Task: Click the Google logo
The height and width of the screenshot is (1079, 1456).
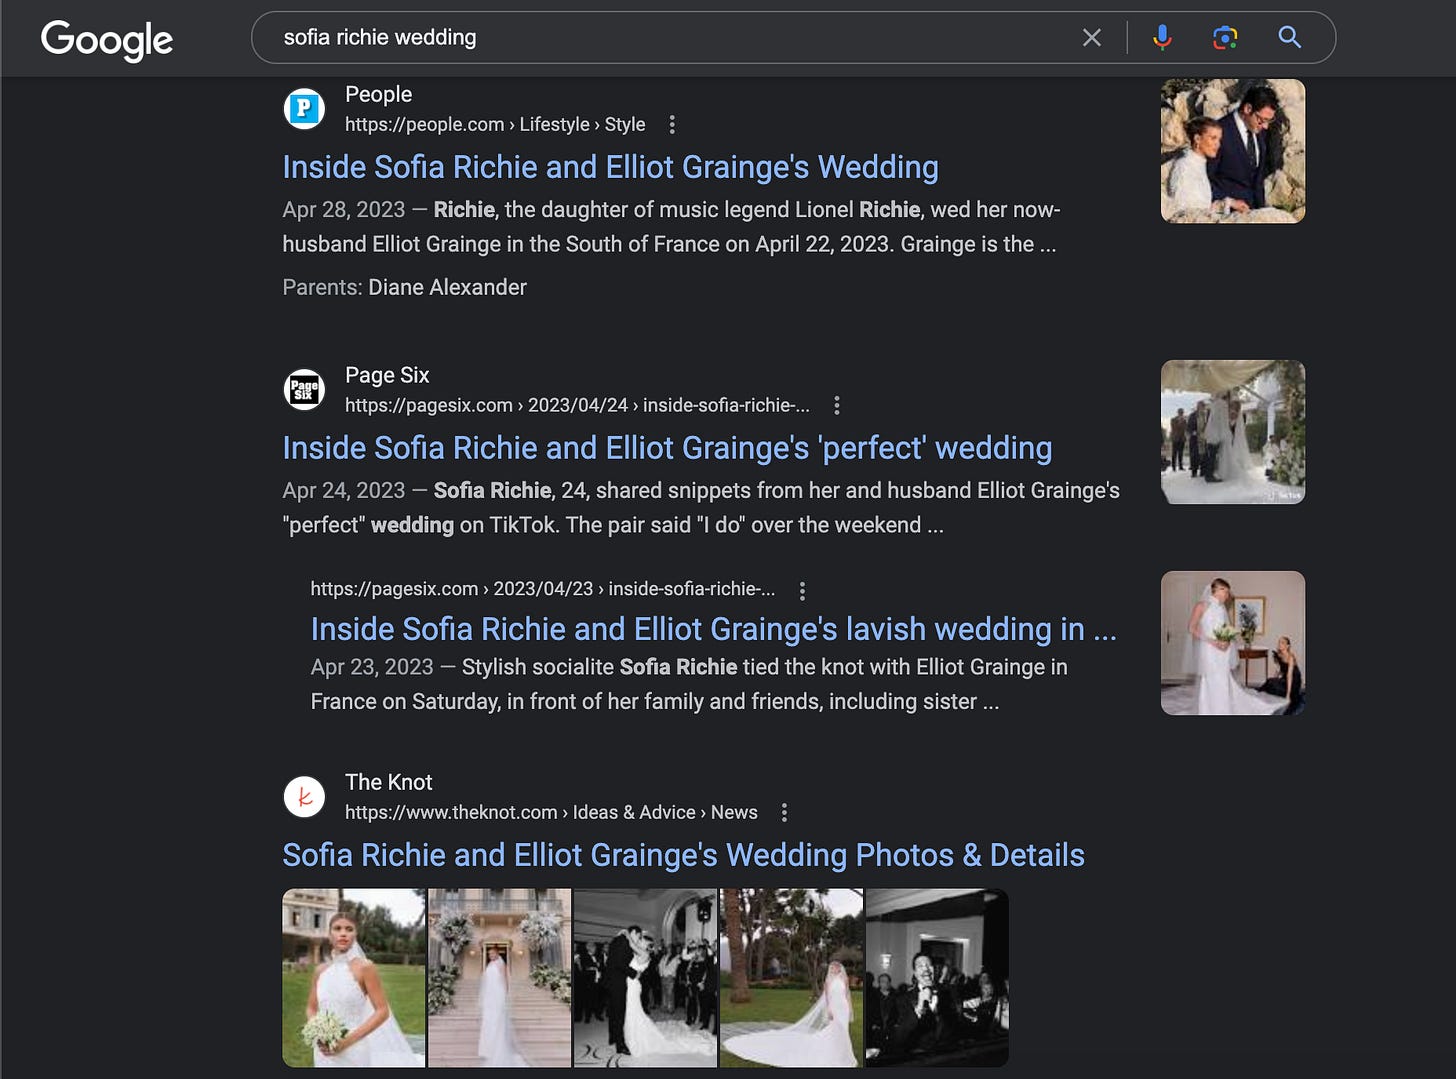Action: pos(107,40)
